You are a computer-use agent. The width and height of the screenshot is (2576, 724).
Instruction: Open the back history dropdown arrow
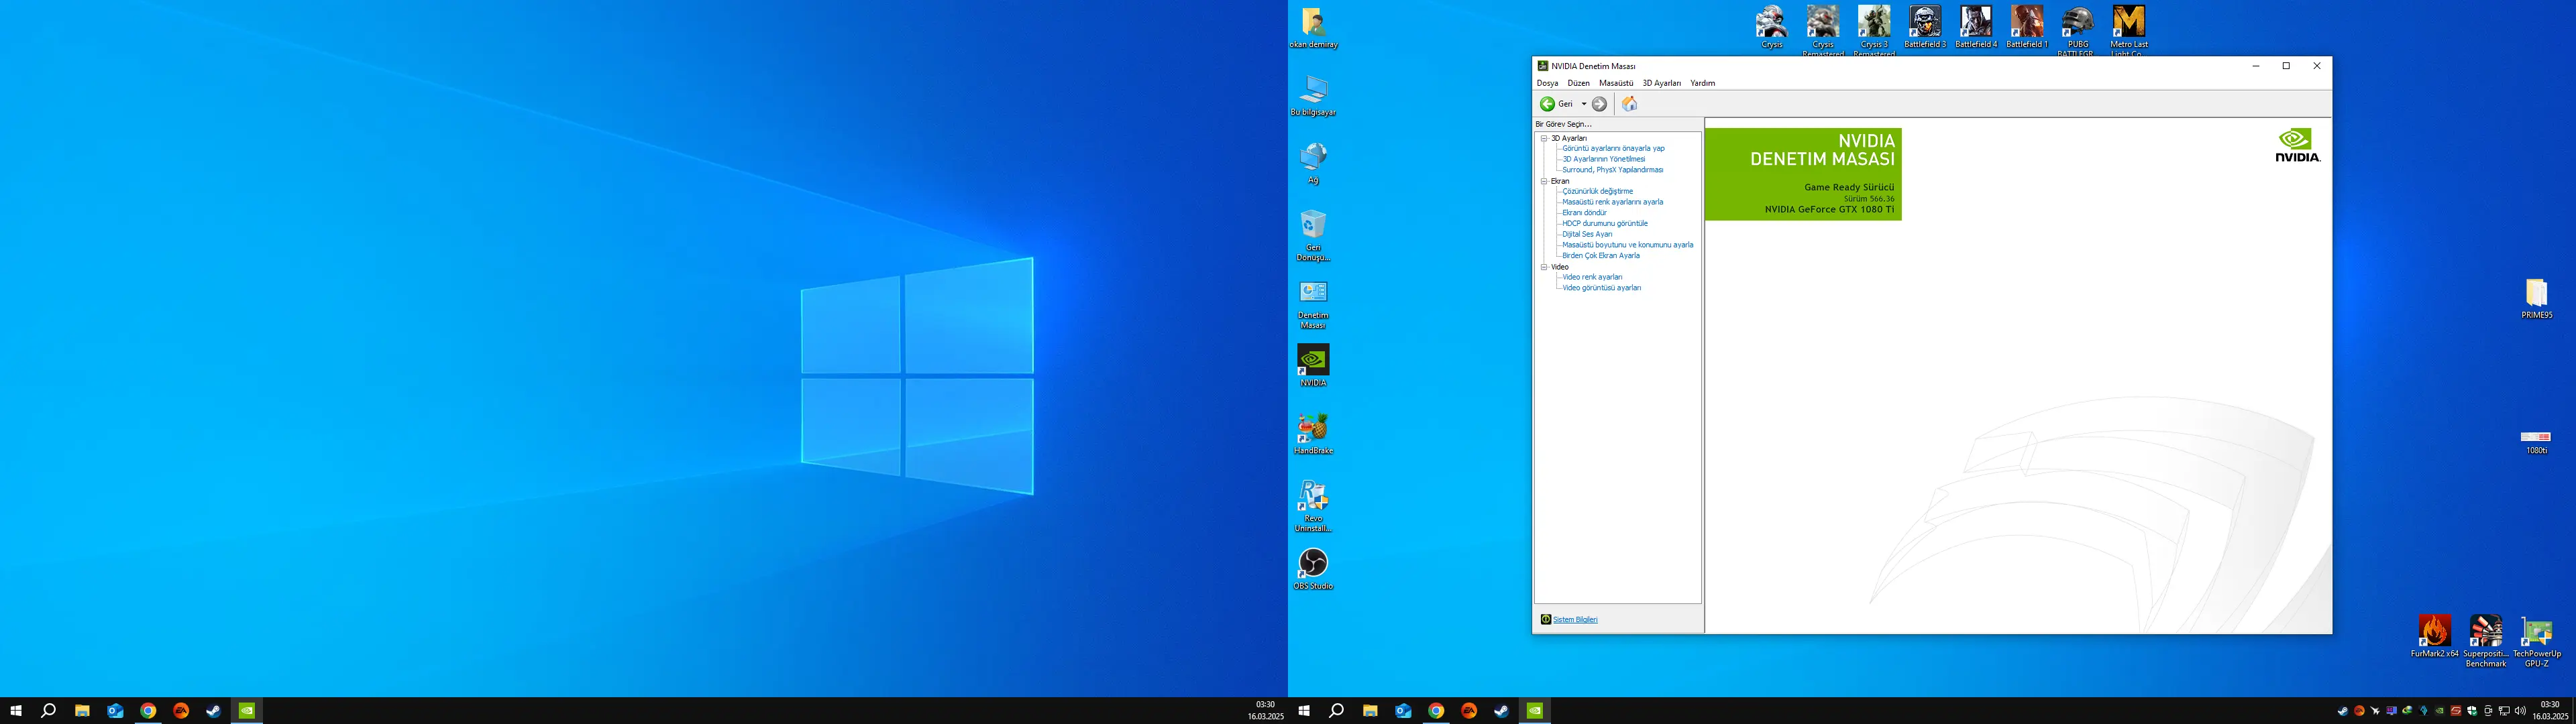(x=1583, y=104)
